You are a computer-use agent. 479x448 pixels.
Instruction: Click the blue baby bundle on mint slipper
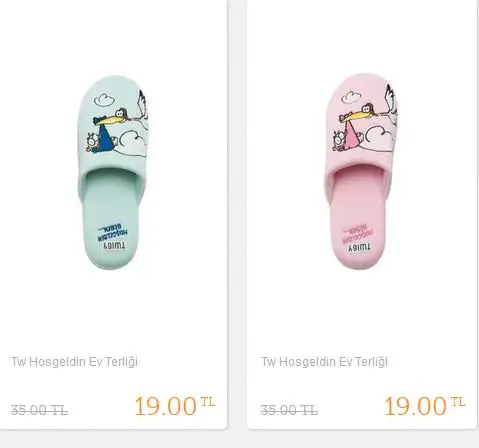coord(104,139)
